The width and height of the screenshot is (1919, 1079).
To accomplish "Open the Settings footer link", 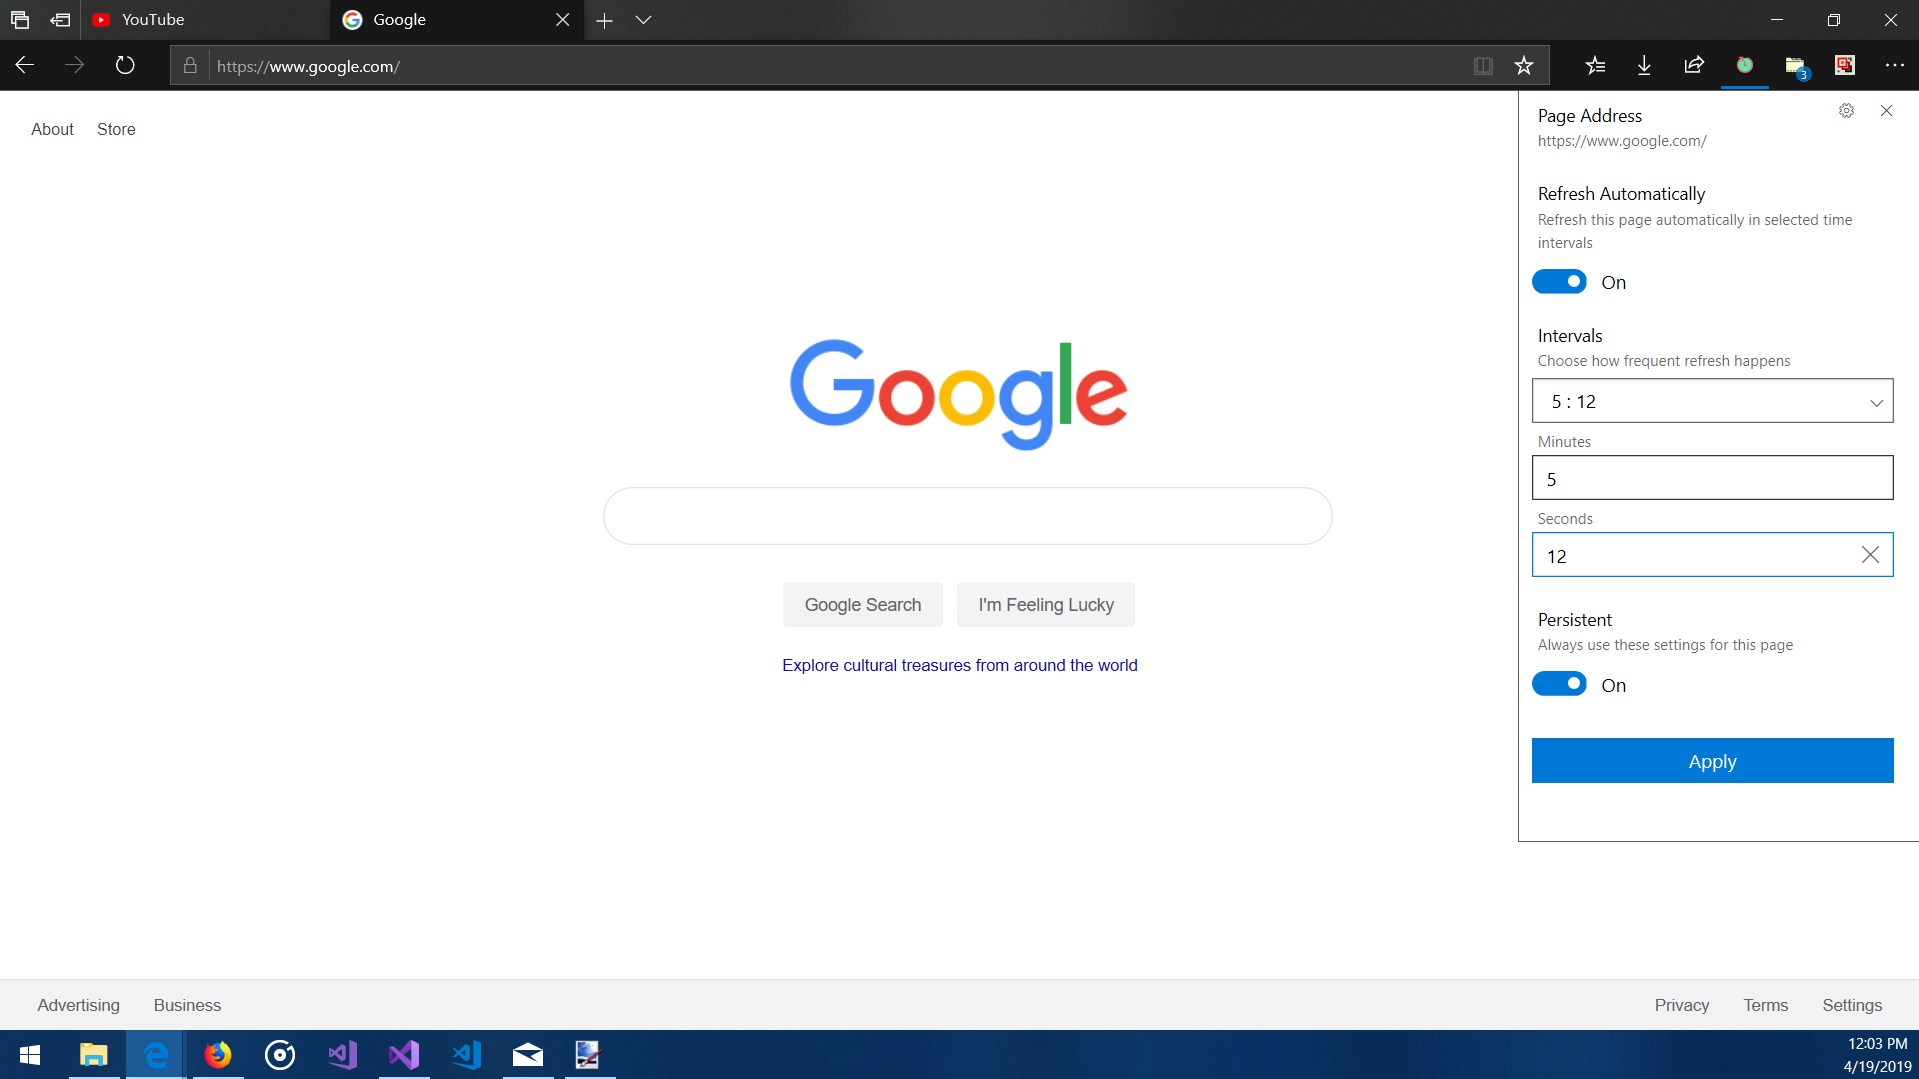I will pos(1852,1006).
